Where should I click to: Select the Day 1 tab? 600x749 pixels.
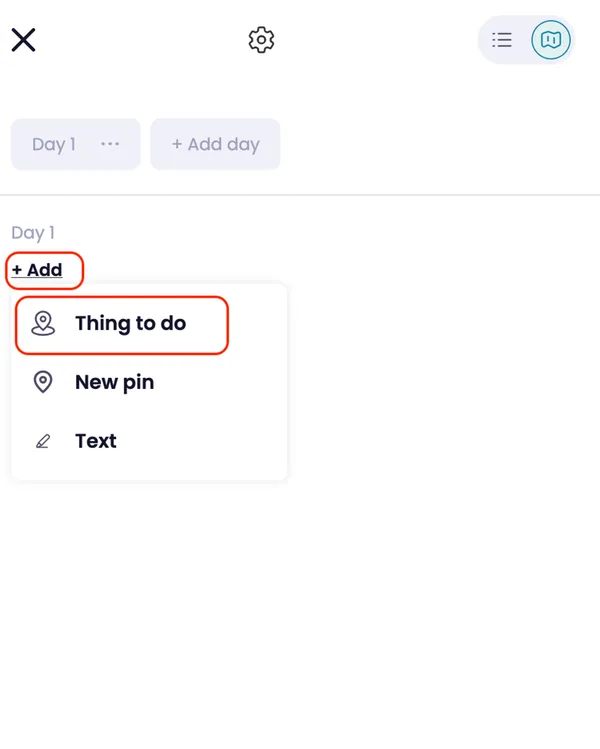tap(54, 145)
